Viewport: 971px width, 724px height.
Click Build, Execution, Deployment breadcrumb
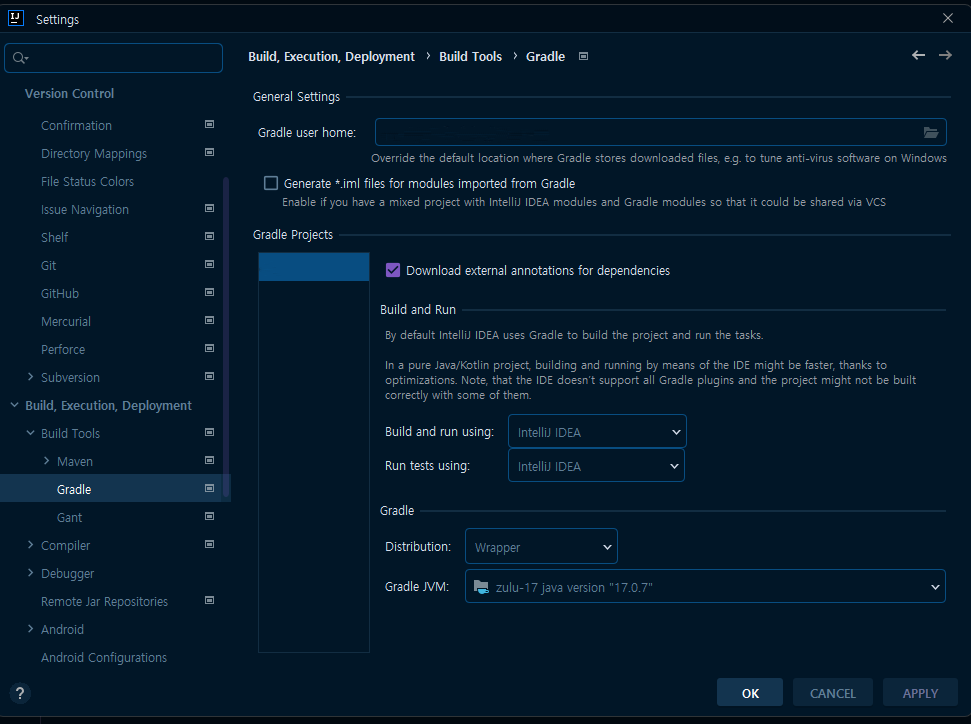(x=331, y=56)
